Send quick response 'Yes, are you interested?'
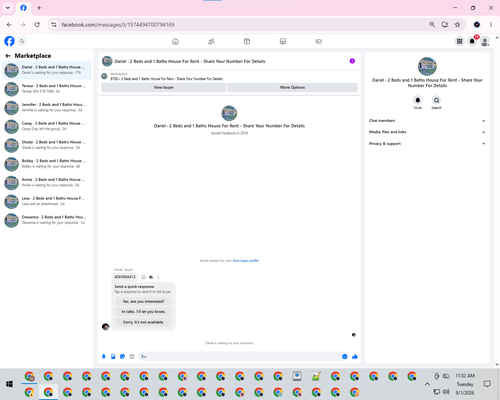 tap(143, 302)
